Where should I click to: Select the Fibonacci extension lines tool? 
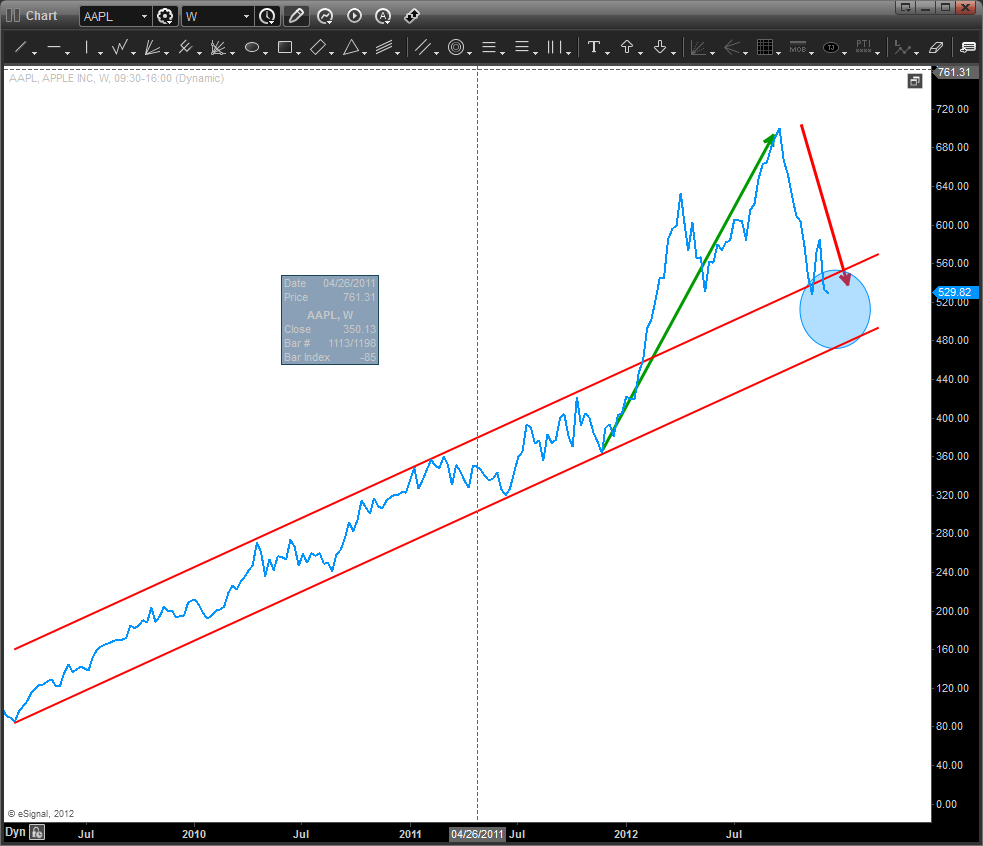click(x=522, y=47)
